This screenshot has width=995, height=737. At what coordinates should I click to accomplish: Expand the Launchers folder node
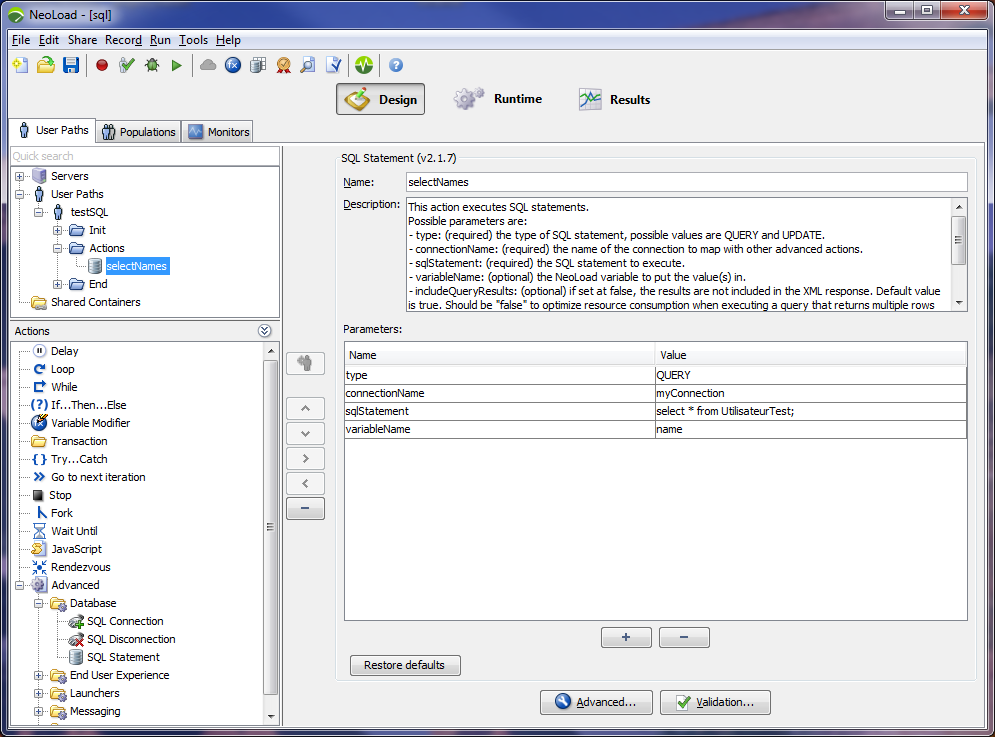[39, 693]
